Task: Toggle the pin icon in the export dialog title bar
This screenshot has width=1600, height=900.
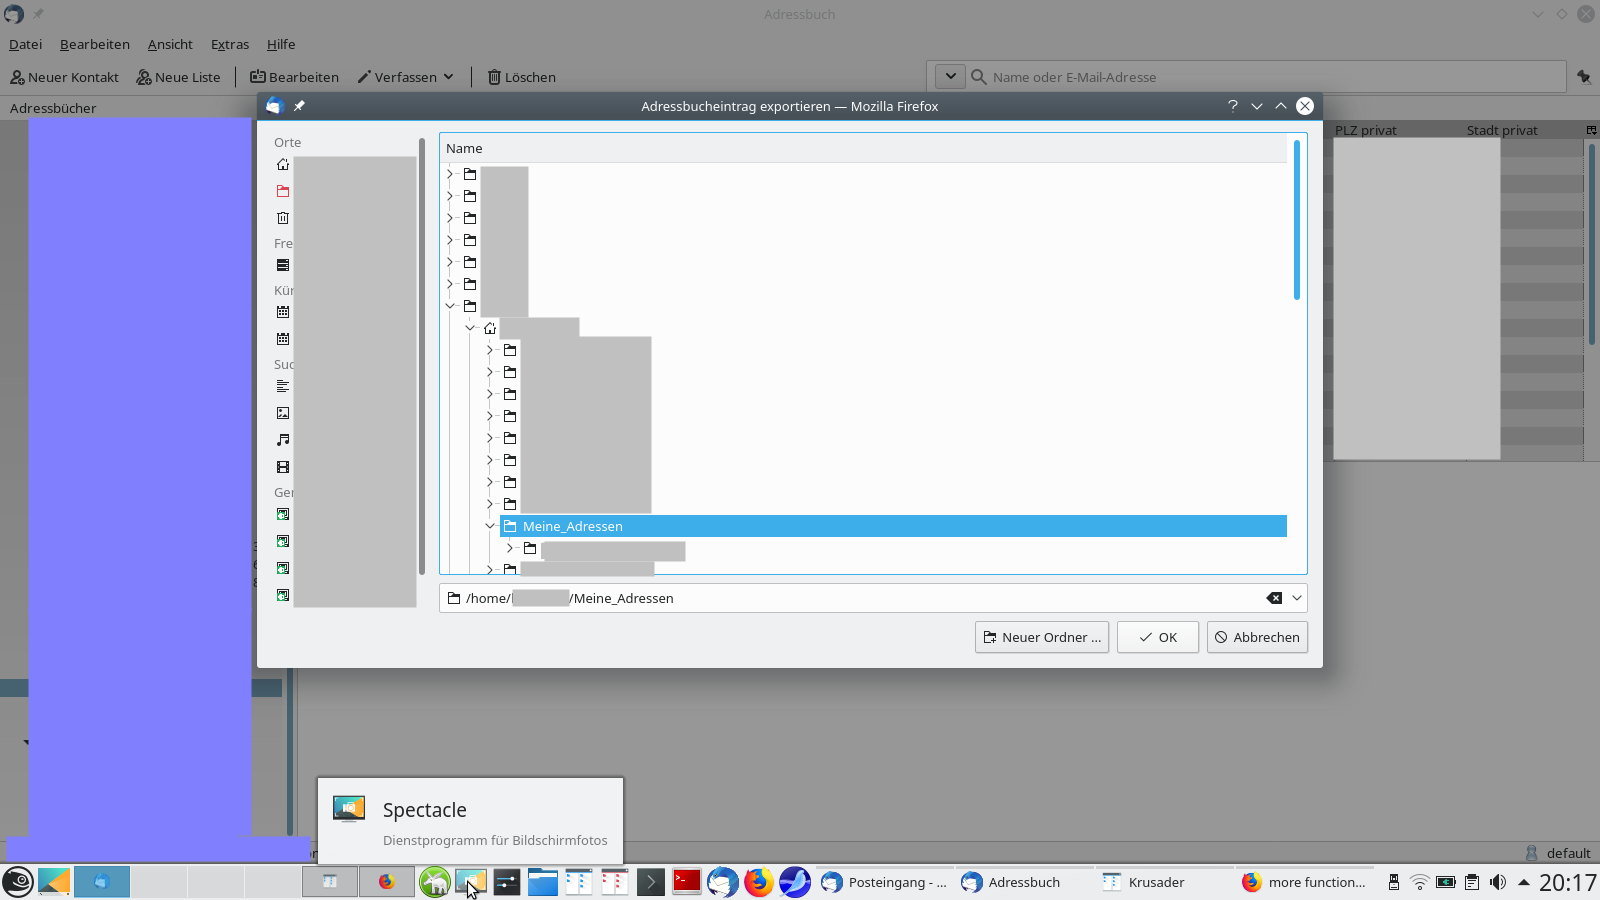Action: coord(299,106)
